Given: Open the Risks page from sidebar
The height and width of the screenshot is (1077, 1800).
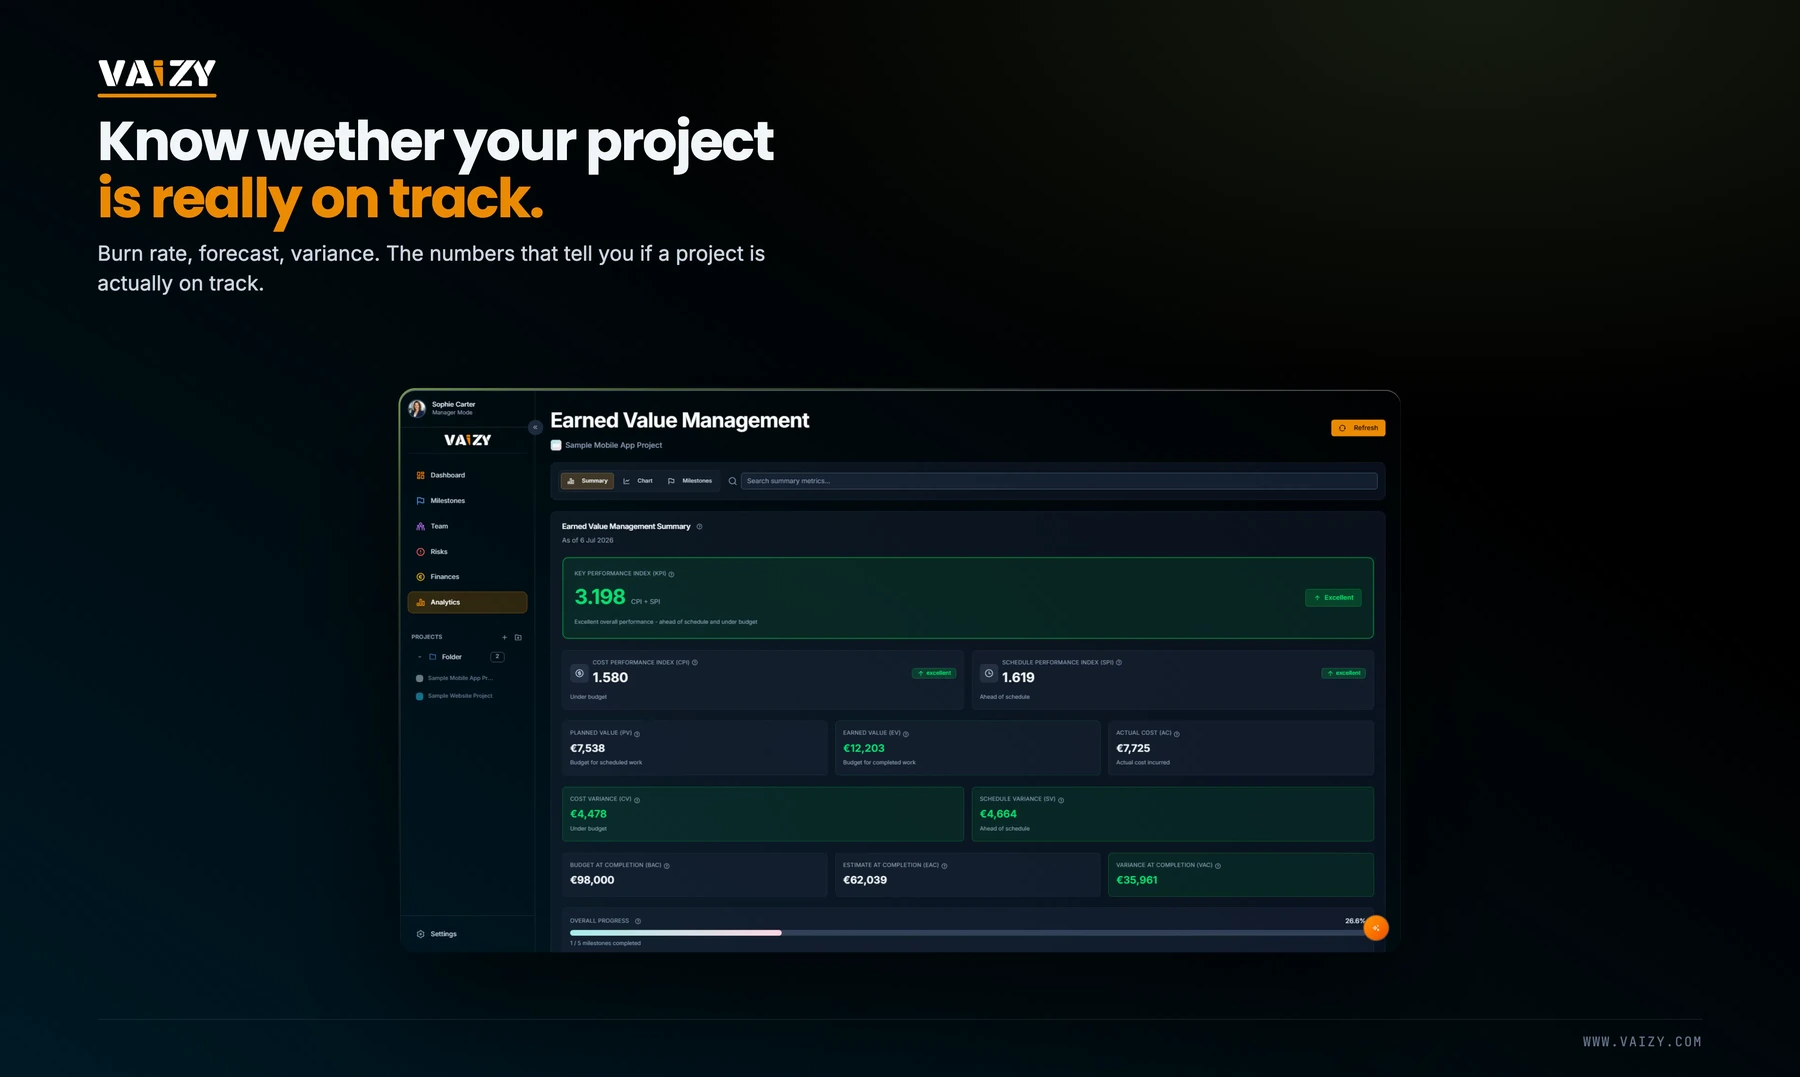Looking at the screenshot, I should tap(467, 552).
